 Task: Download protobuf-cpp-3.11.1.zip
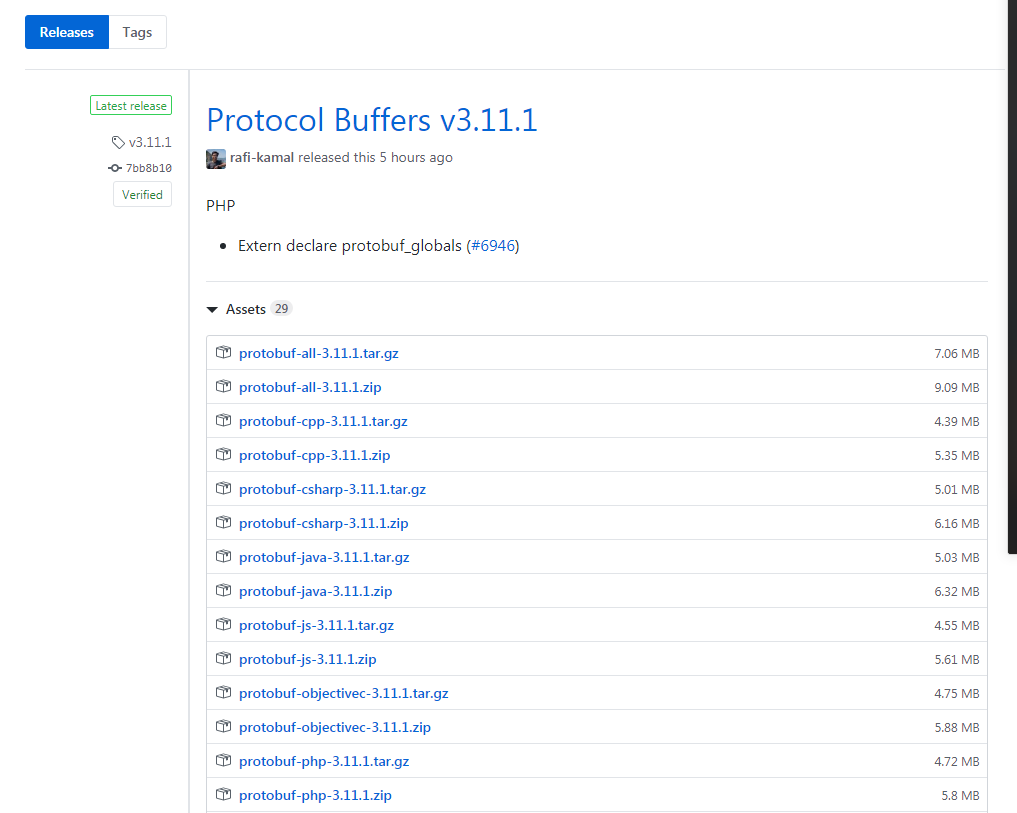pyautogui.click(x=315, y=455)
